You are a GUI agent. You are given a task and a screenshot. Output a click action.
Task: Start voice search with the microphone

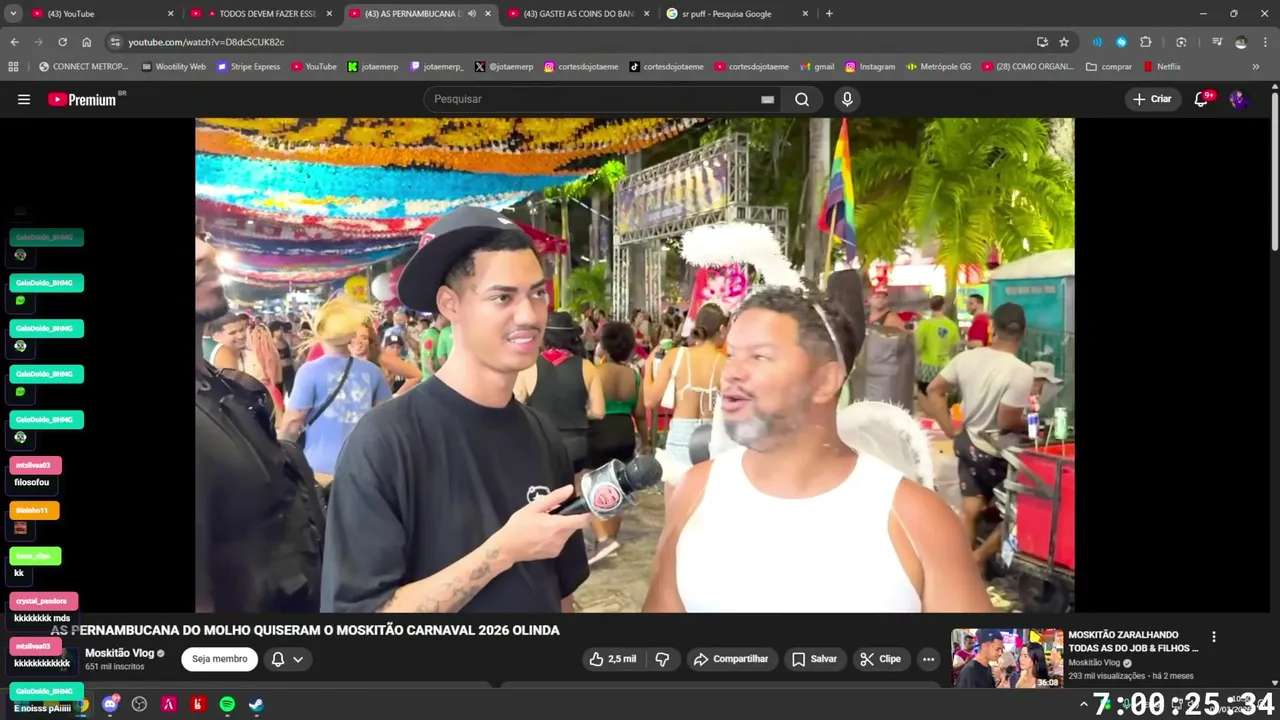[847, 99]
